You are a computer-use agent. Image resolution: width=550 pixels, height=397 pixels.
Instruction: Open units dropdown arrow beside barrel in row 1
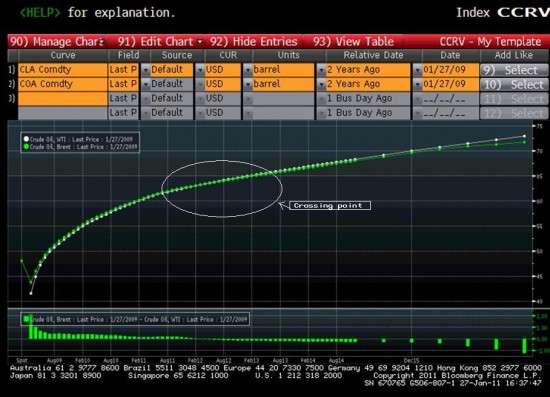point(248,70)
